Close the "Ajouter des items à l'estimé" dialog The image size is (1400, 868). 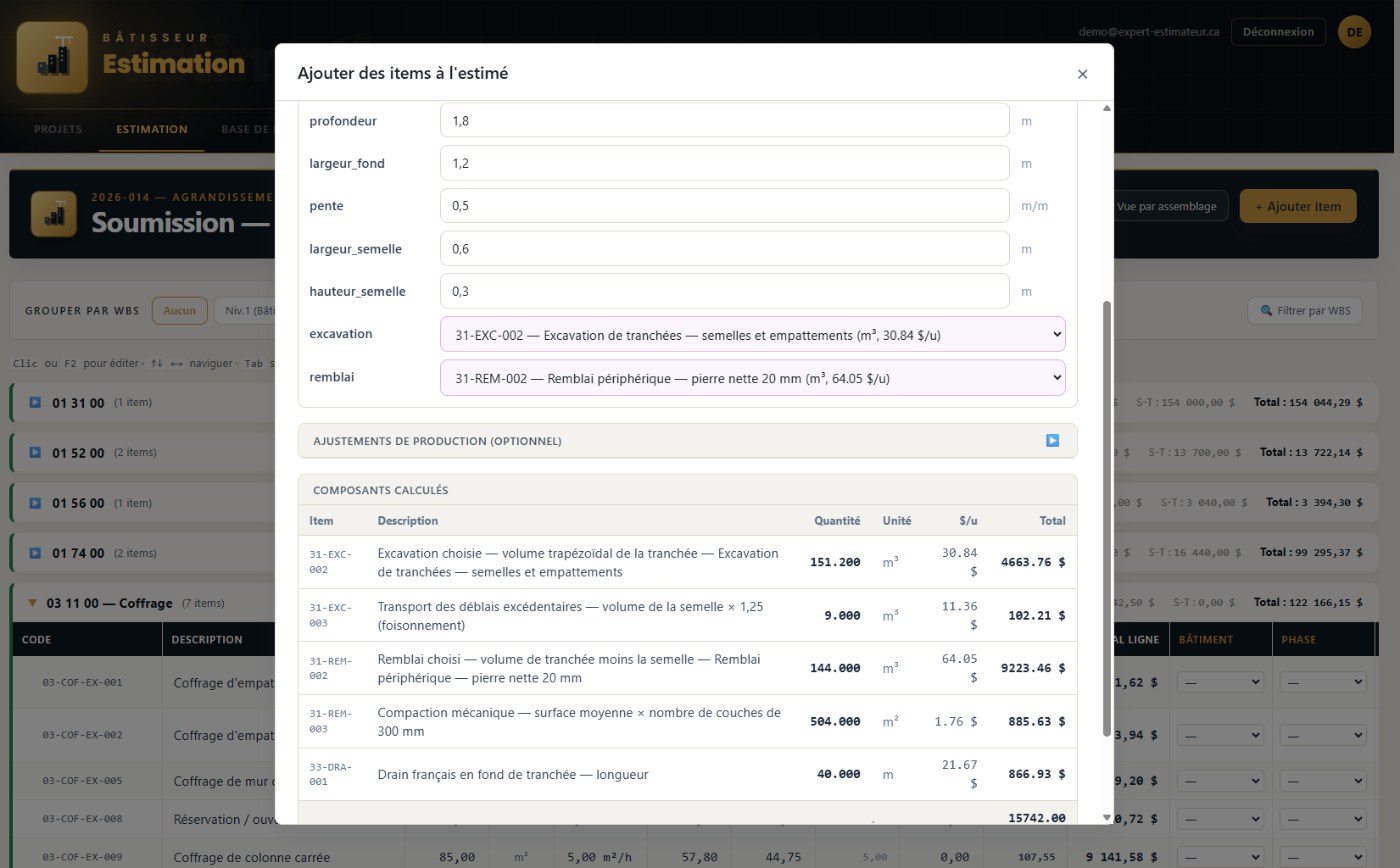(x=1082, y=74)
